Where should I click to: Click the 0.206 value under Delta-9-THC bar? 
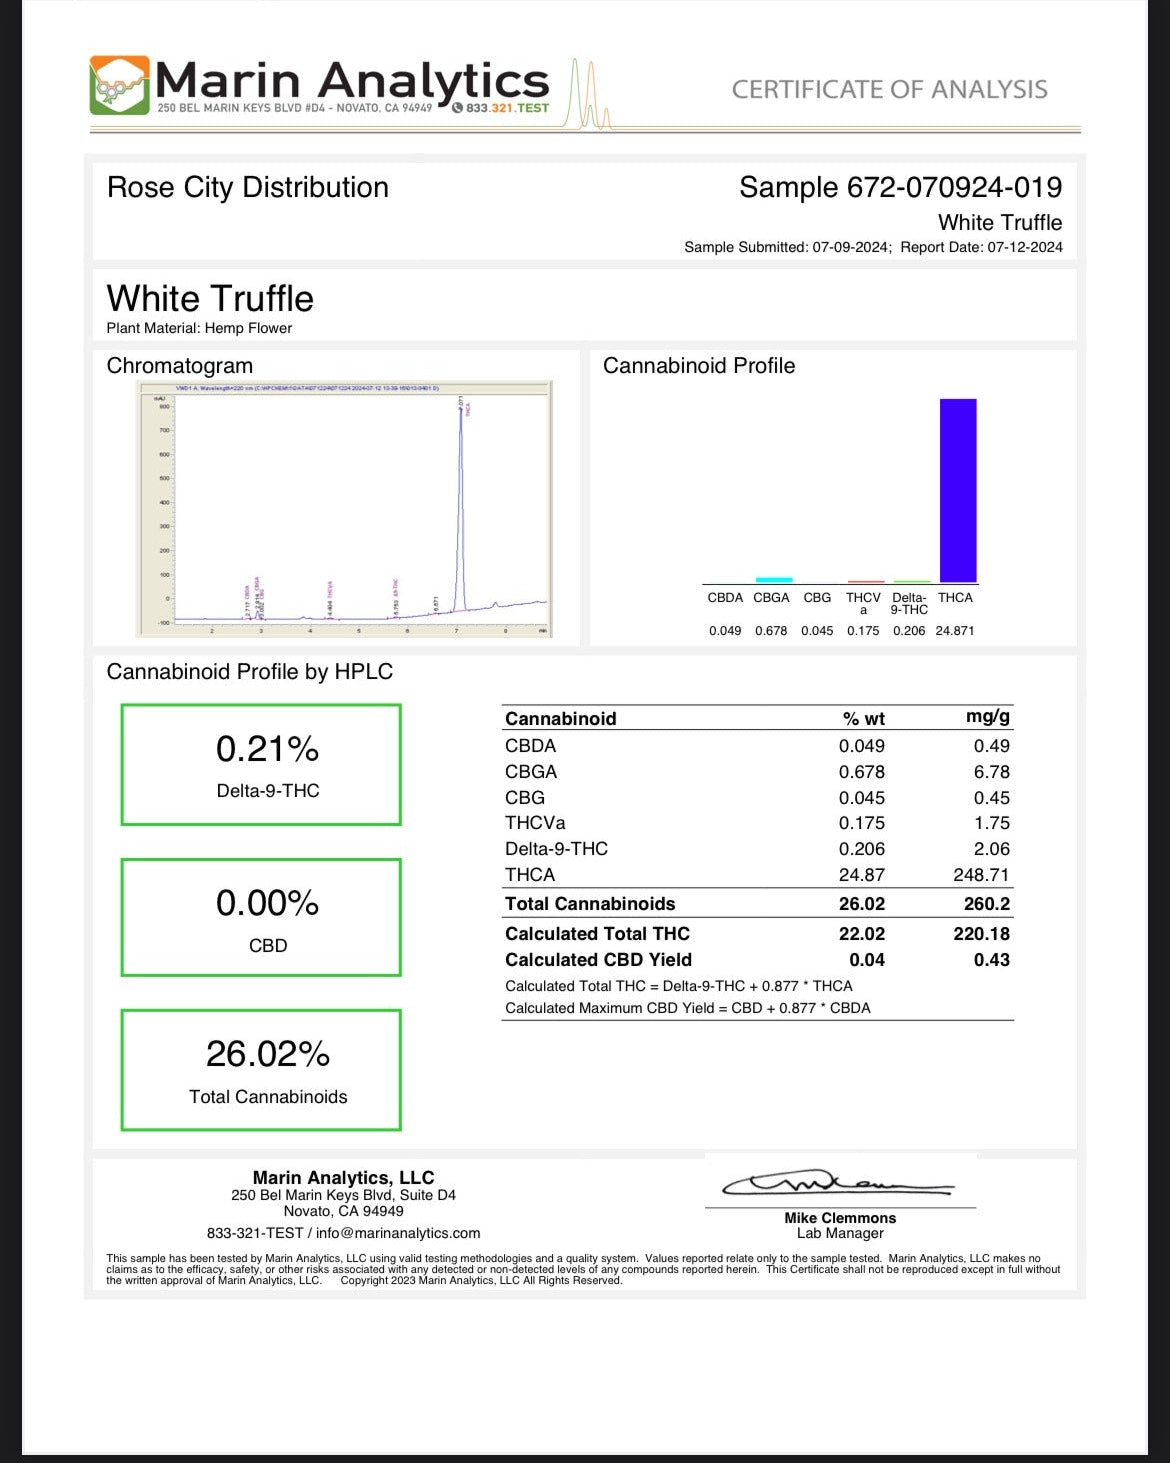click(x=909, y=631)
